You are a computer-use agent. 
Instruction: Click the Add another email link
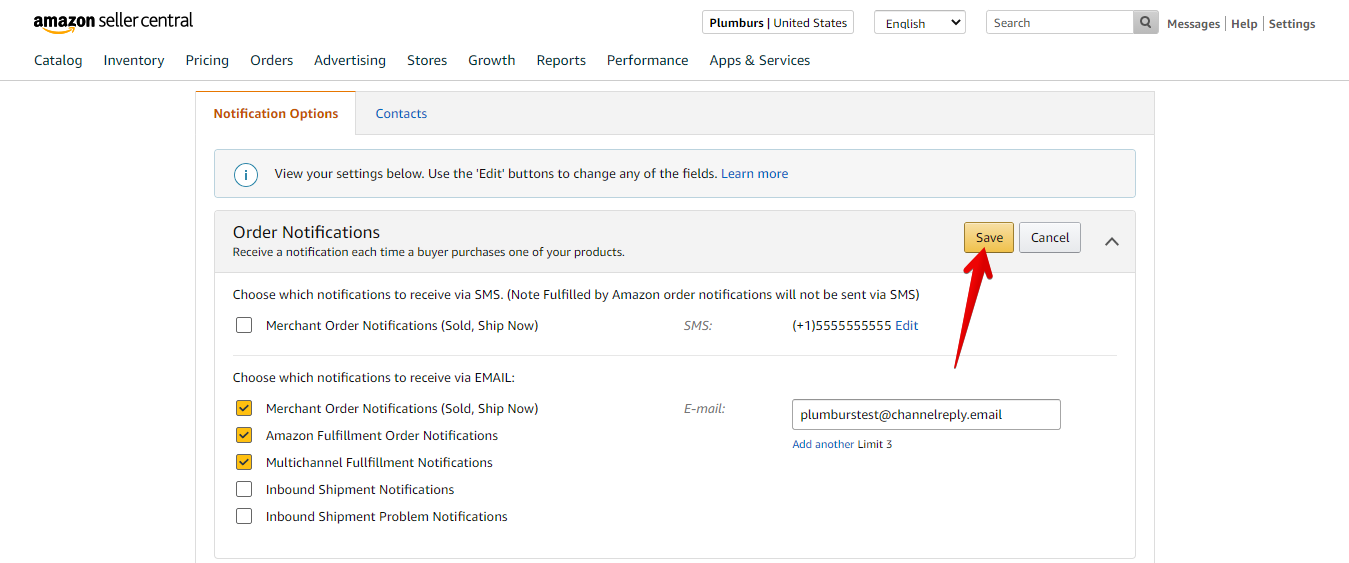823,444
